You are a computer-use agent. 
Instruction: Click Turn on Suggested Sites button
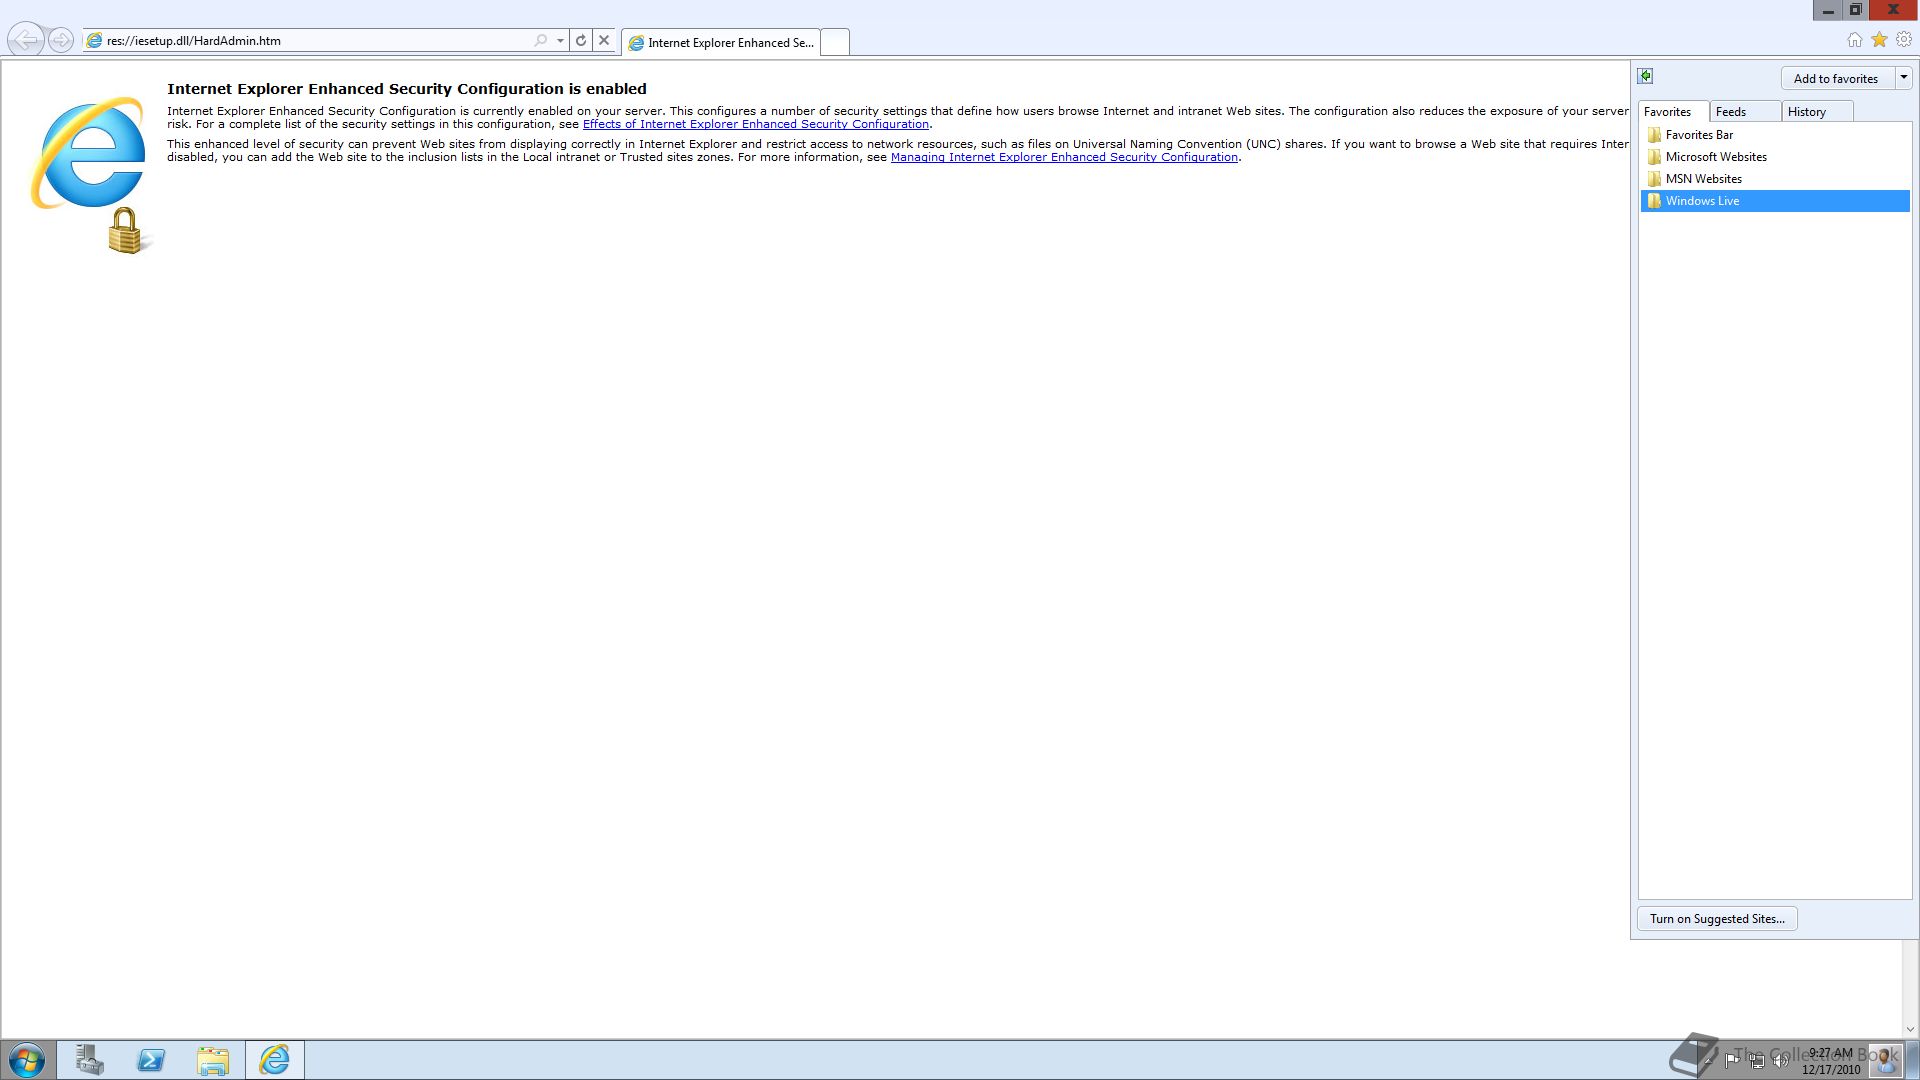(x=1717, y=919)
